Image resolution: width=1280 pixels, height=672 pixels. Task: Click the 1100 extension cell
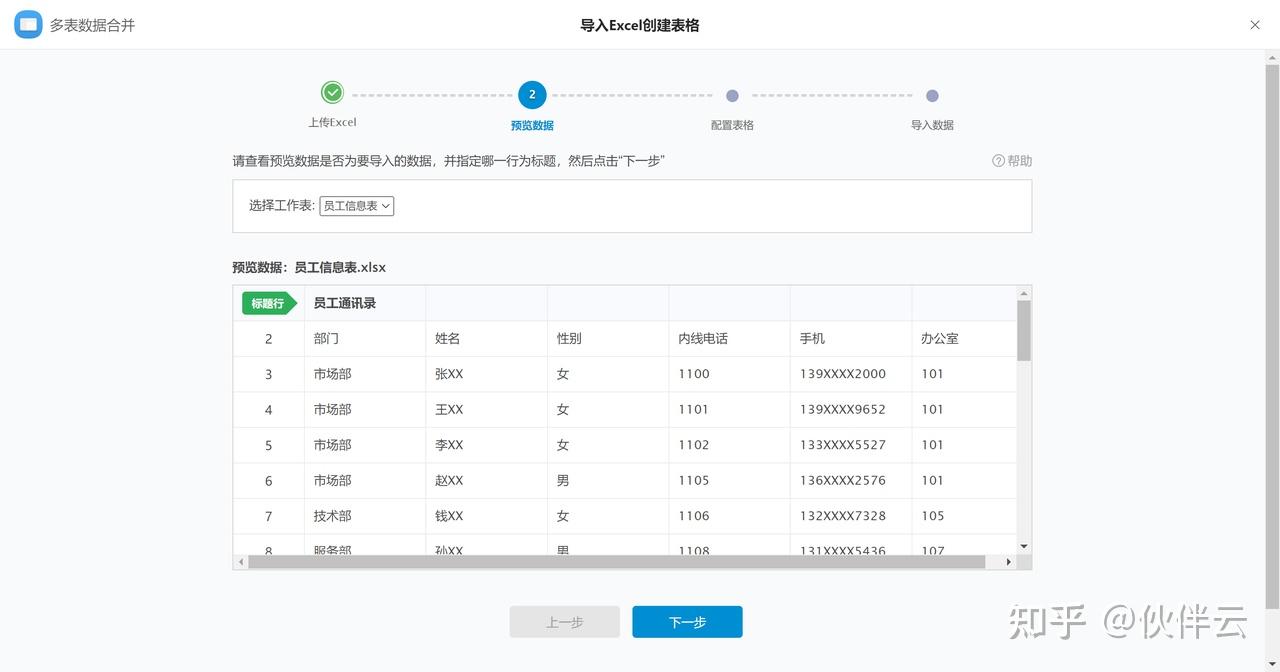pyautogui.click(x=730, y=374)
